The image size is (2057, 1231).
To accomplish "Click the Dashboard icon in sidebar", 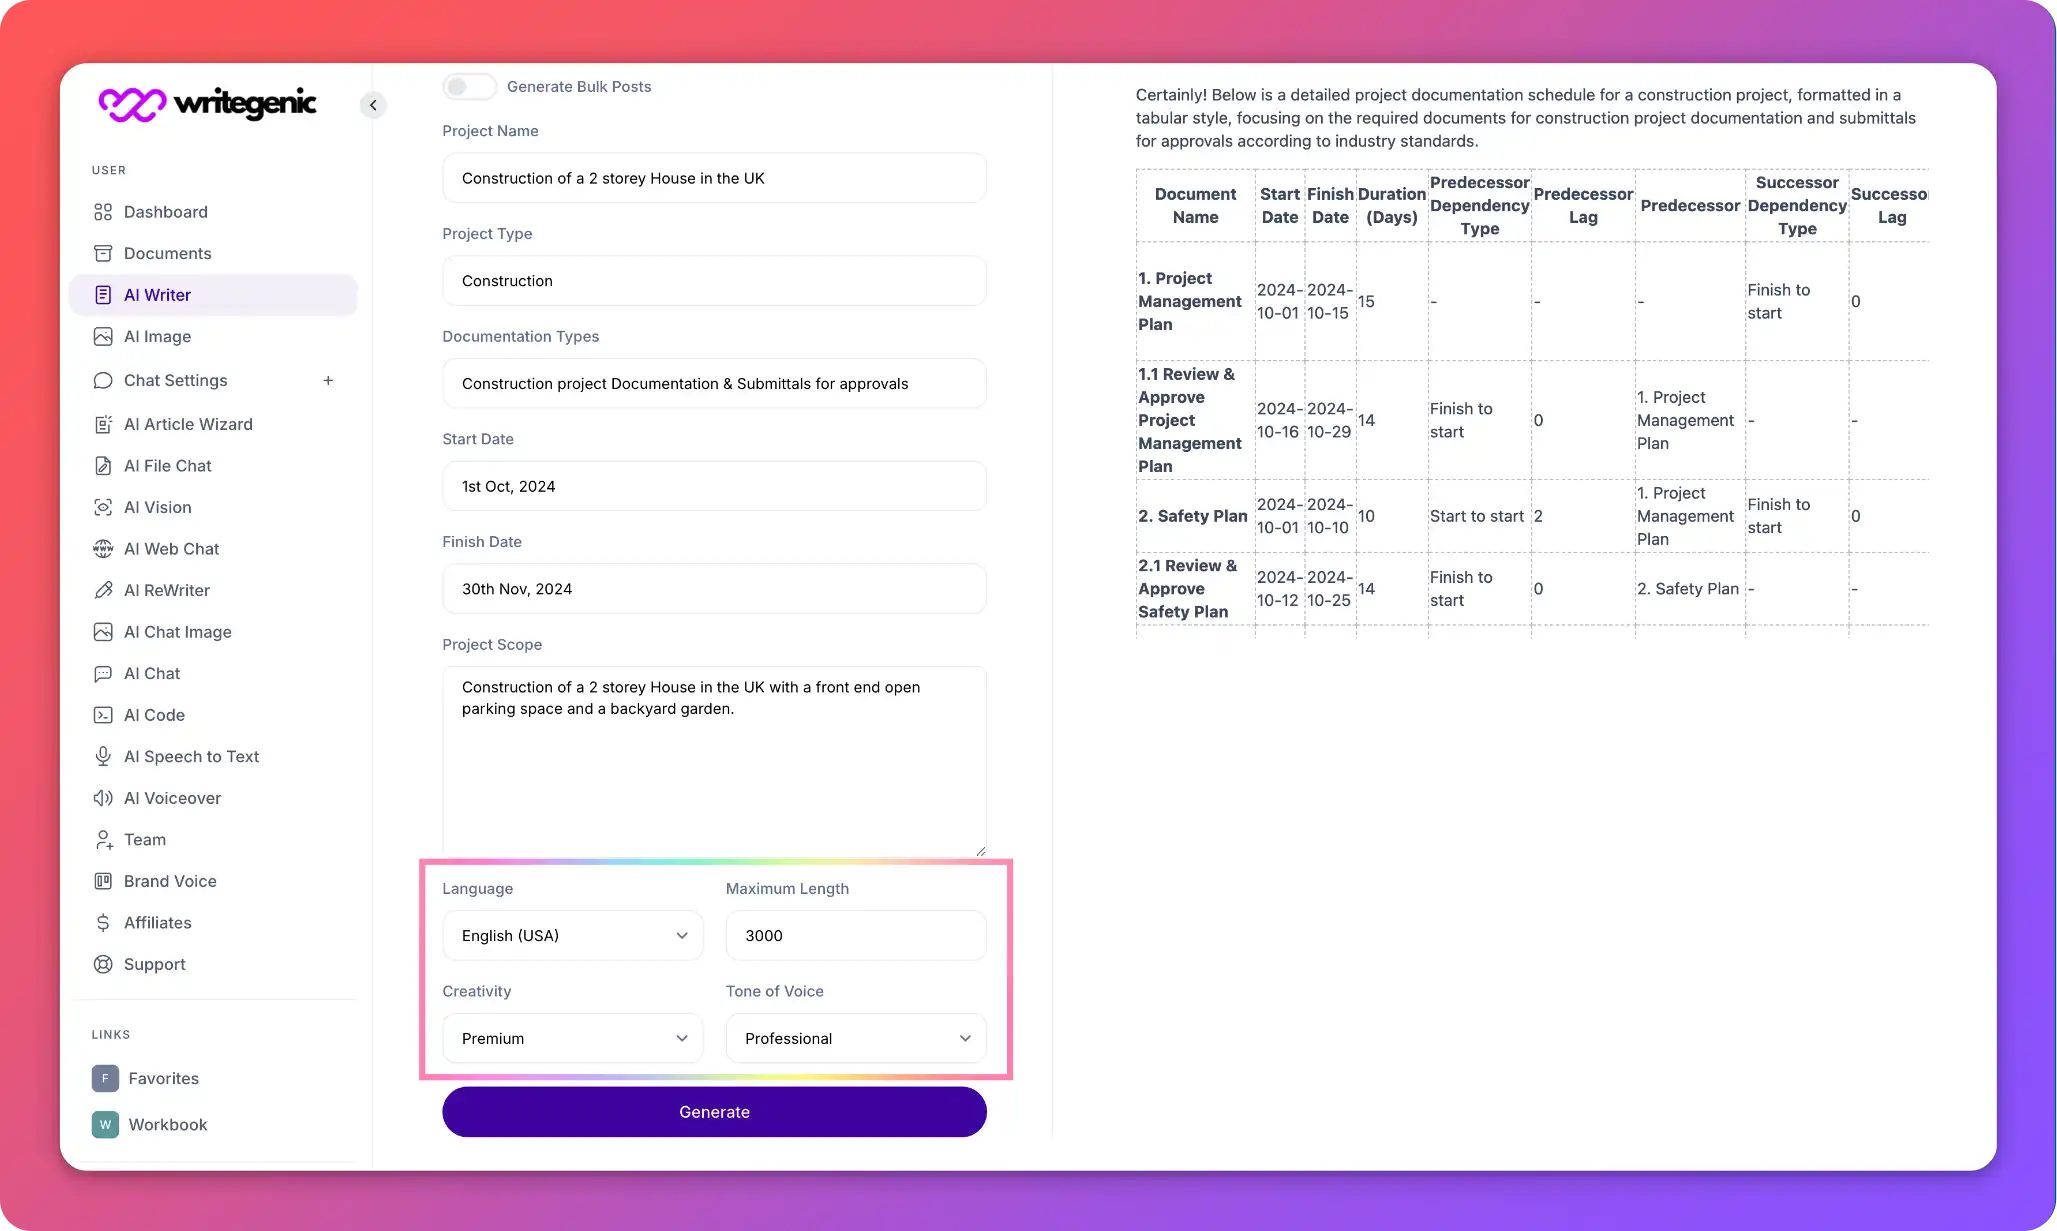I will (104, 211).
